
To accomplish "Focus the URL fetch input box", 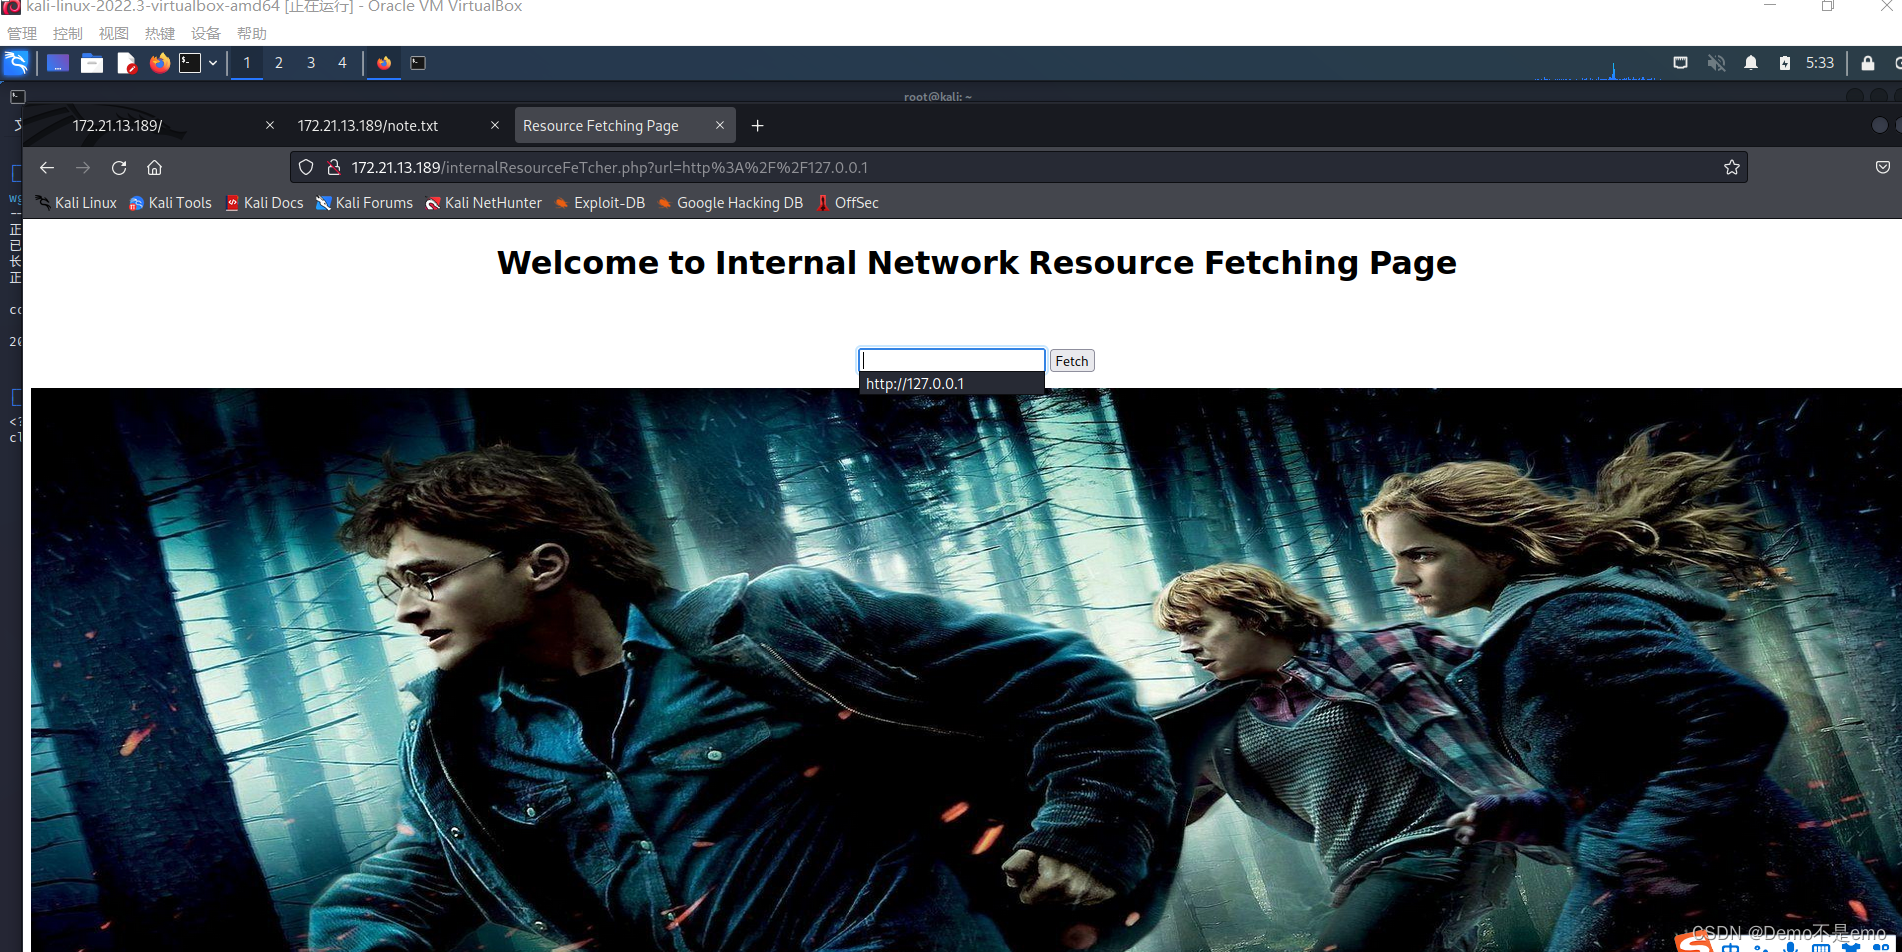I will [952, 360].
